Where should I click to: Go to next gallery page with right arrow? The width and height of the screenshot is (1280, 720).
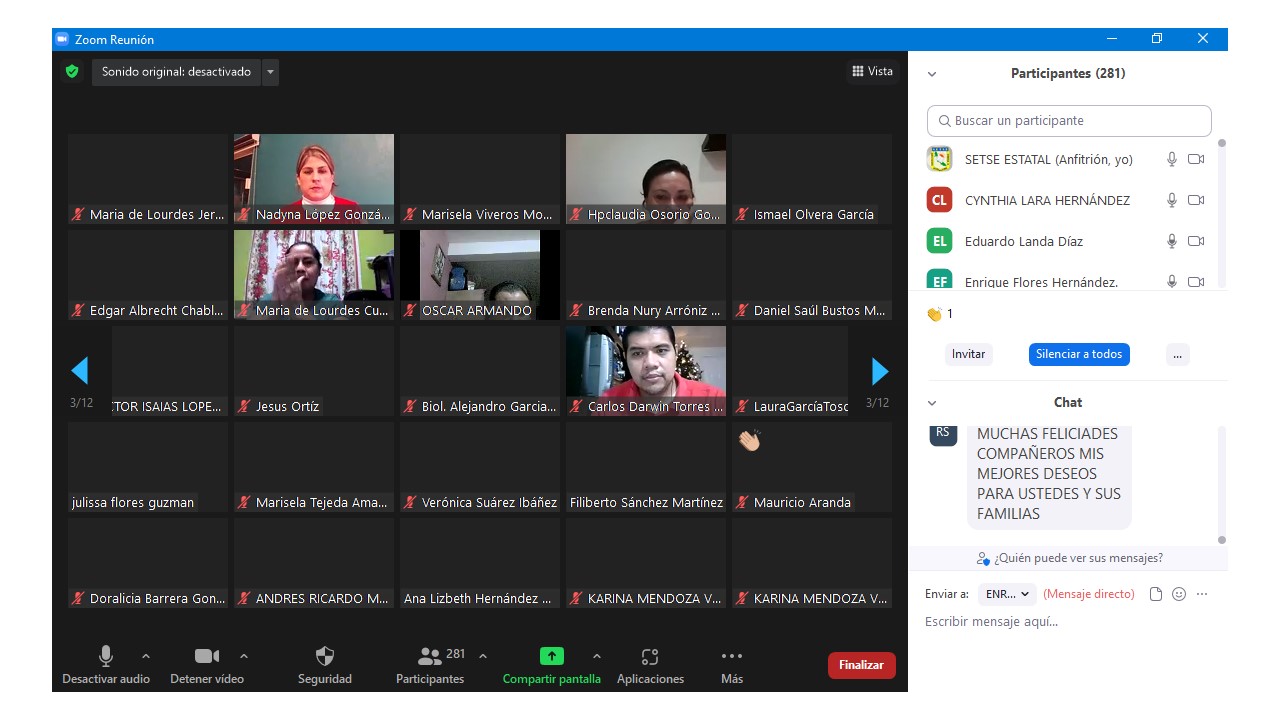[x=880, y=371]
